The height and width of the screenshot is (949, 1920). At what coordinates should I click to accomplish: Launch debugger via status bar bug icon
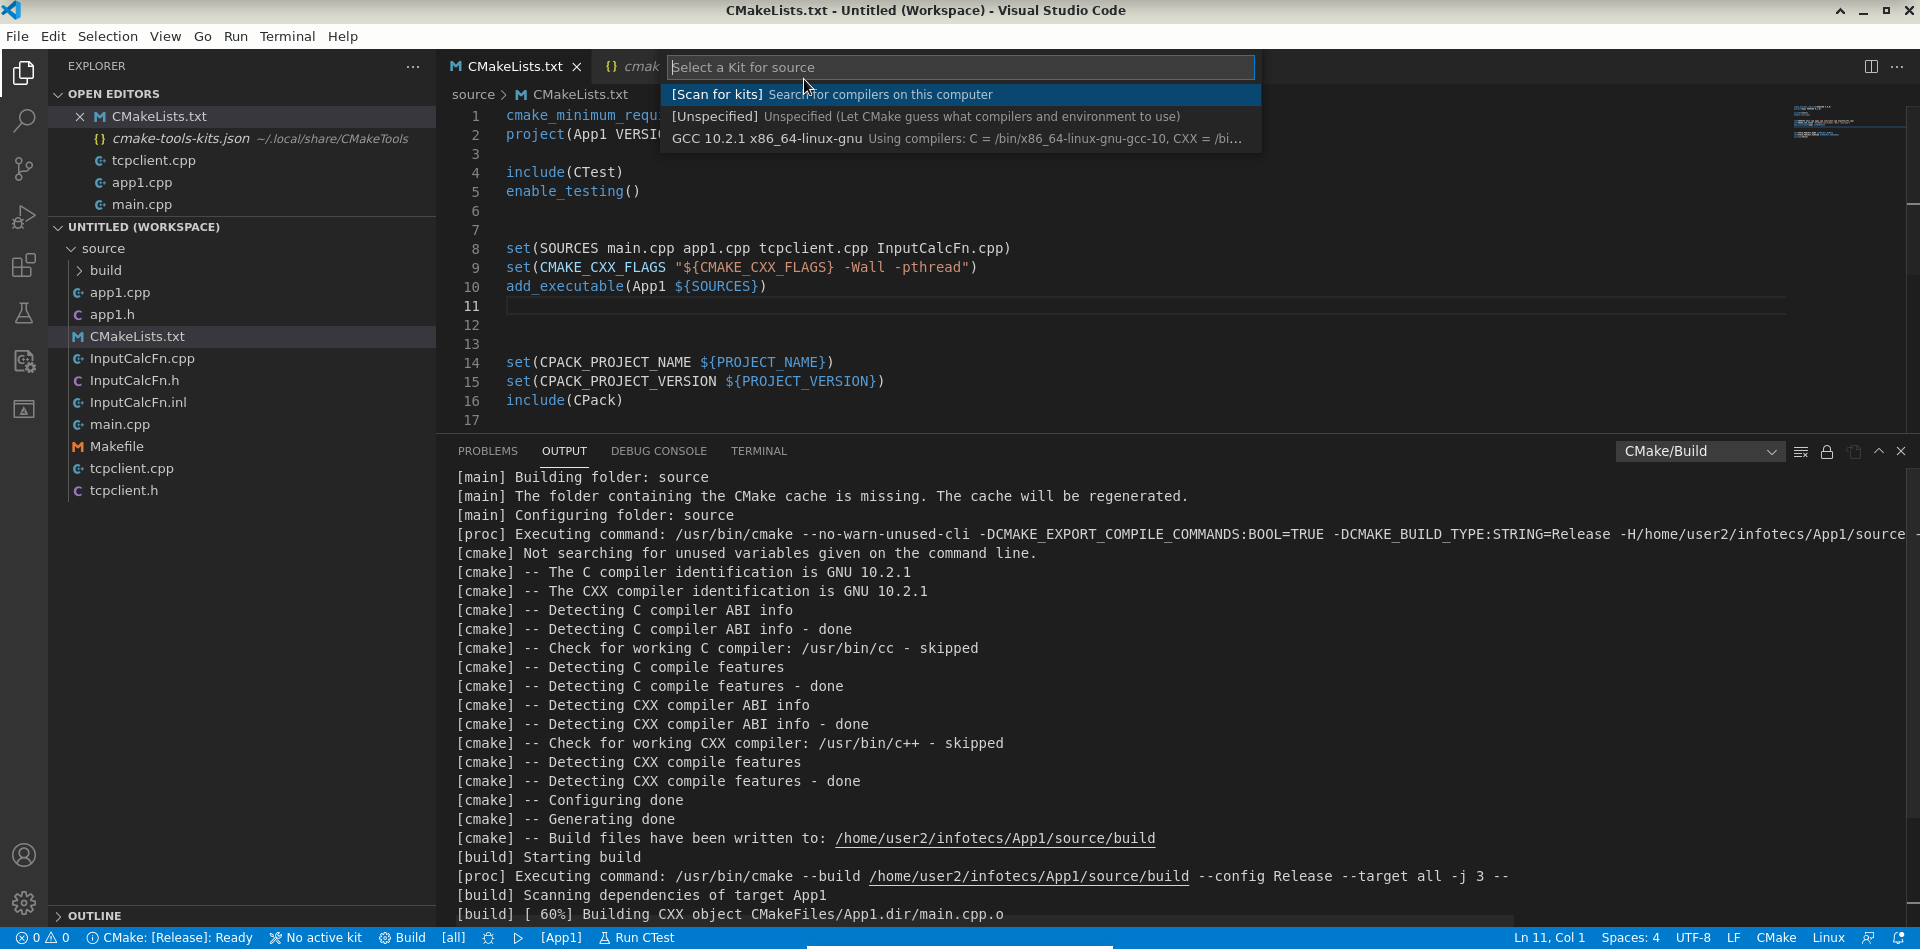click(x=488, y=938)
